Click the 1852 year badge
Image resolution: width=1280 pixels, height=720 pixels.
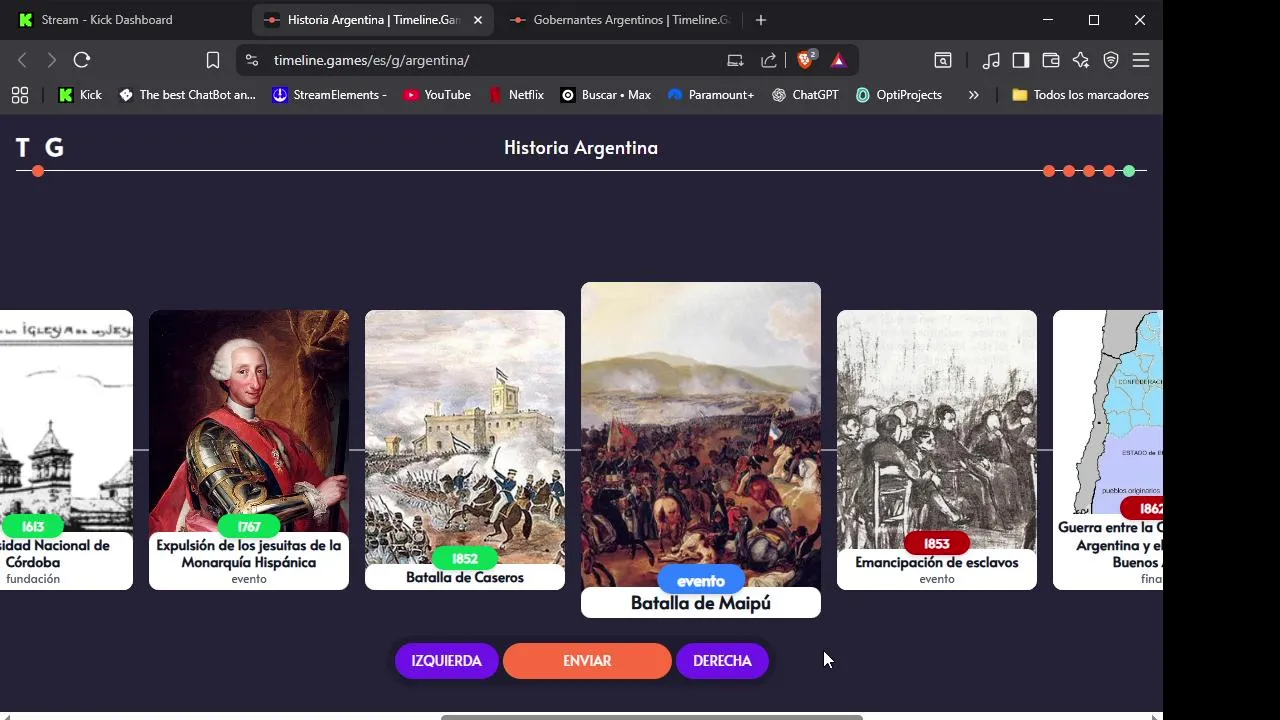click(465, 559)
